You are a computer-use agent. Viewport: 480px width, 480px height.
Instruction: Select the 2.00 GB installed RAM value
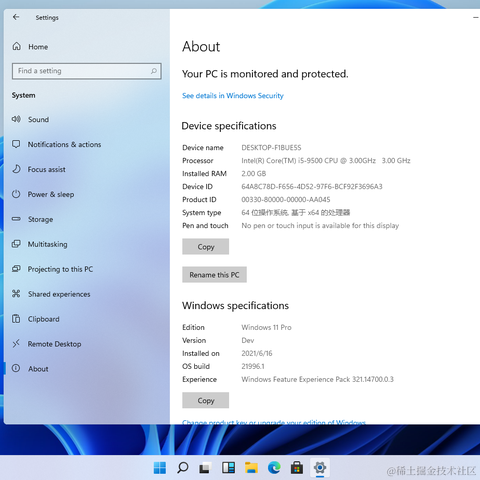254,174
